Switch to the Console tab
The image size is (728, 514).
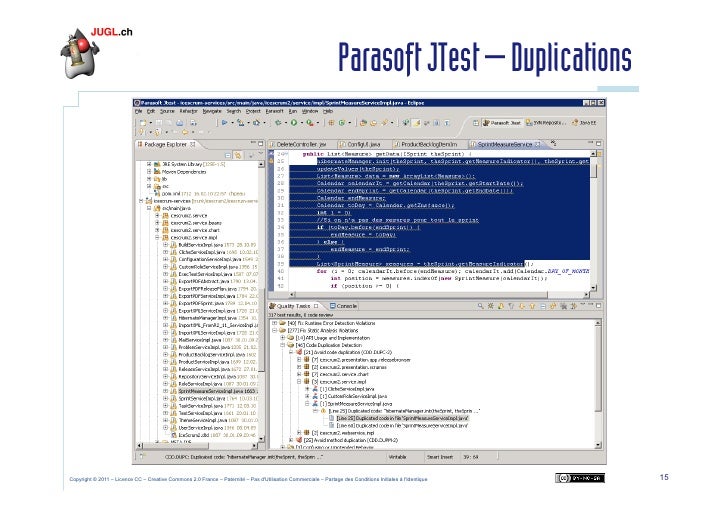pyautogui.click(x=343, y=306)
